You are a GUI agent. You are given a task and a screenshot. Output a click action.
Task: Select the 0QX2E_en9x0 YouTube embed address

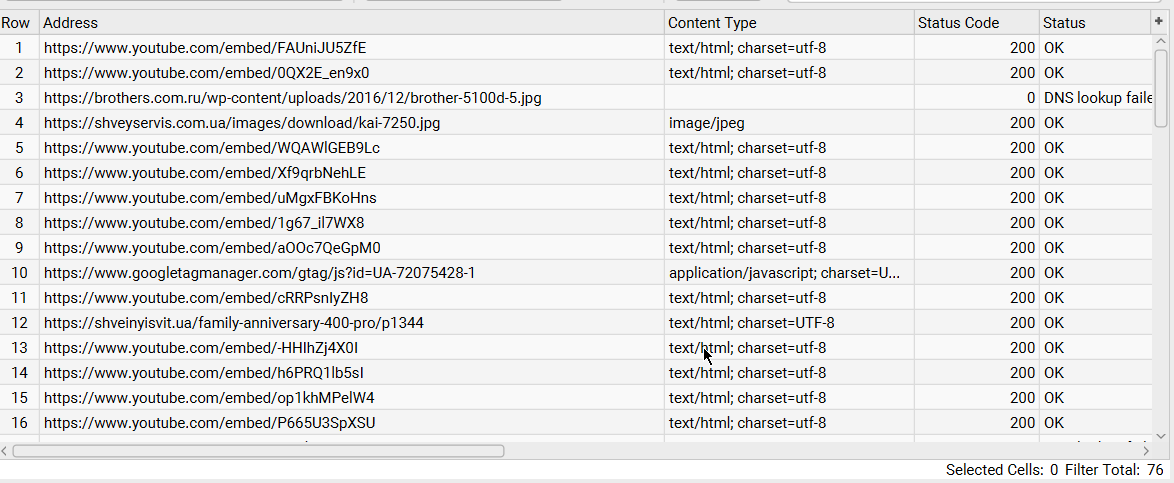click(x=206, y=73)
